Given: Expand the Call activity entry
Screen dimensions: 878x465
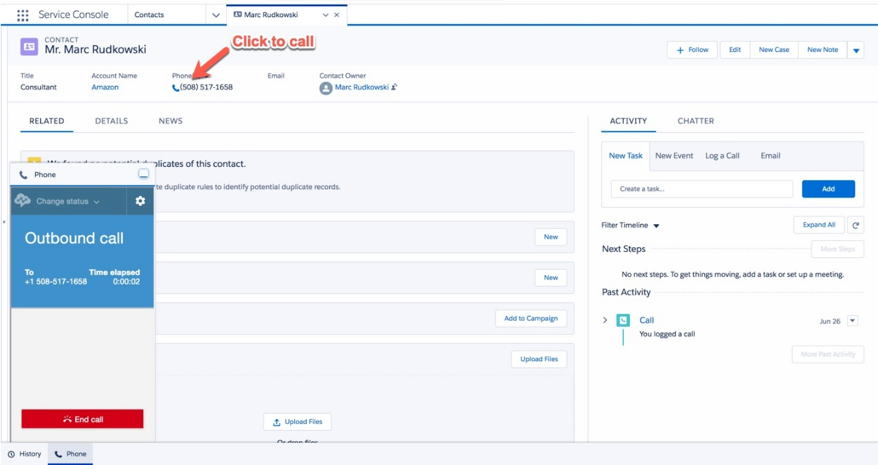Looking at the screenshot, I should coord(605,320).
